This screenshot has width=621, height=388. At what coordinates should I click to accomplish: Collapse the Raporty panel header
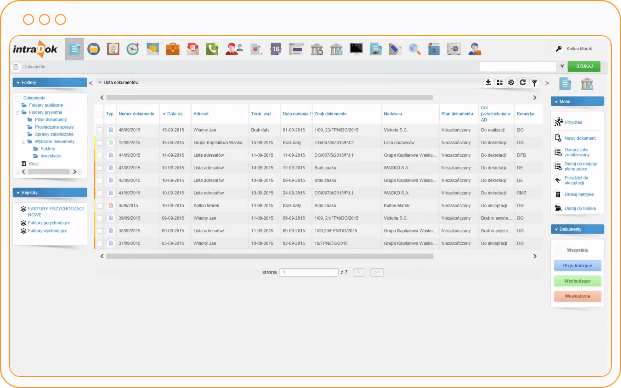click(50, 192)
